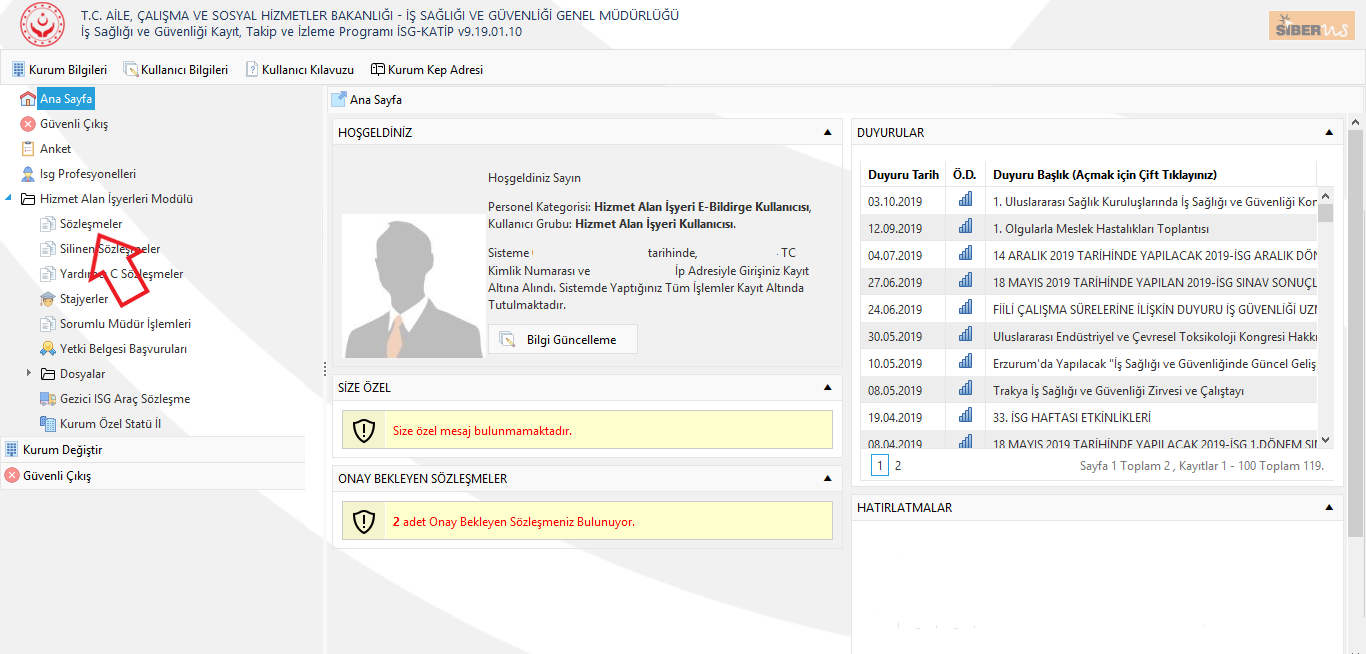Open Gezici ISG Araç Sözleşme
This screenshot has width=1366, height=654.
pos(124,399)
